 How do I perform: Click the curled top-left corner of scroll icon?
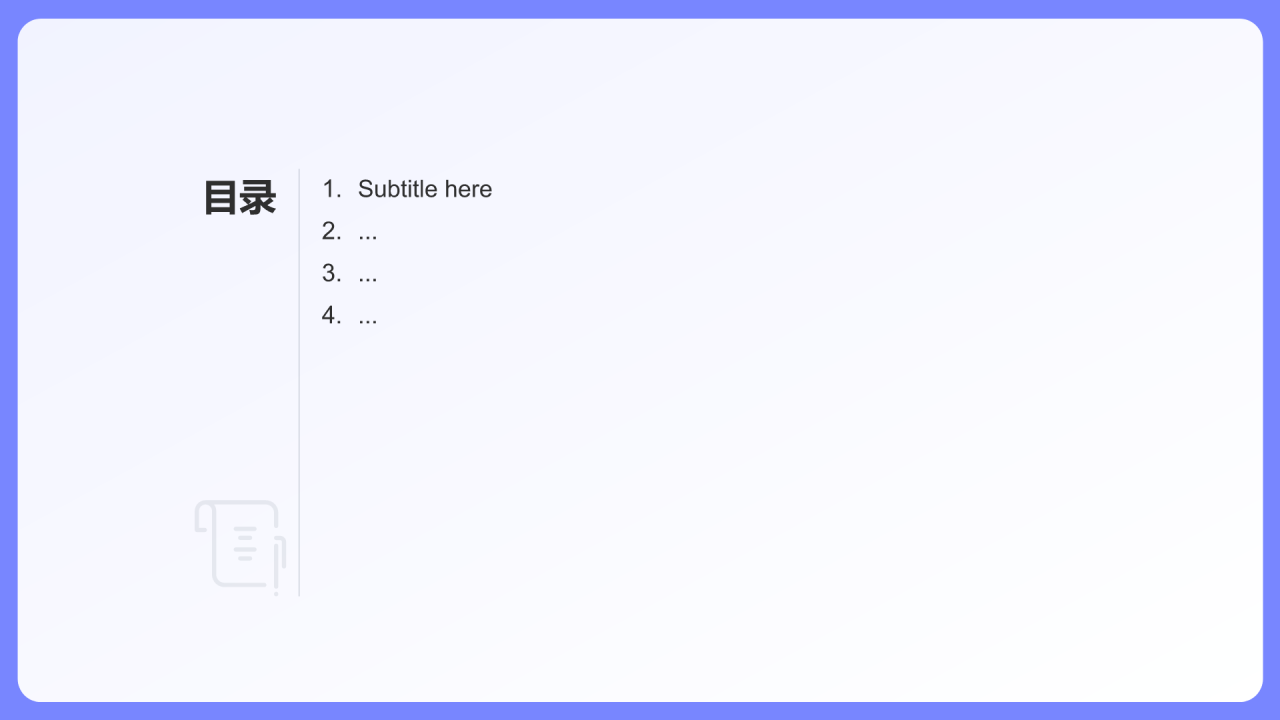204,517
